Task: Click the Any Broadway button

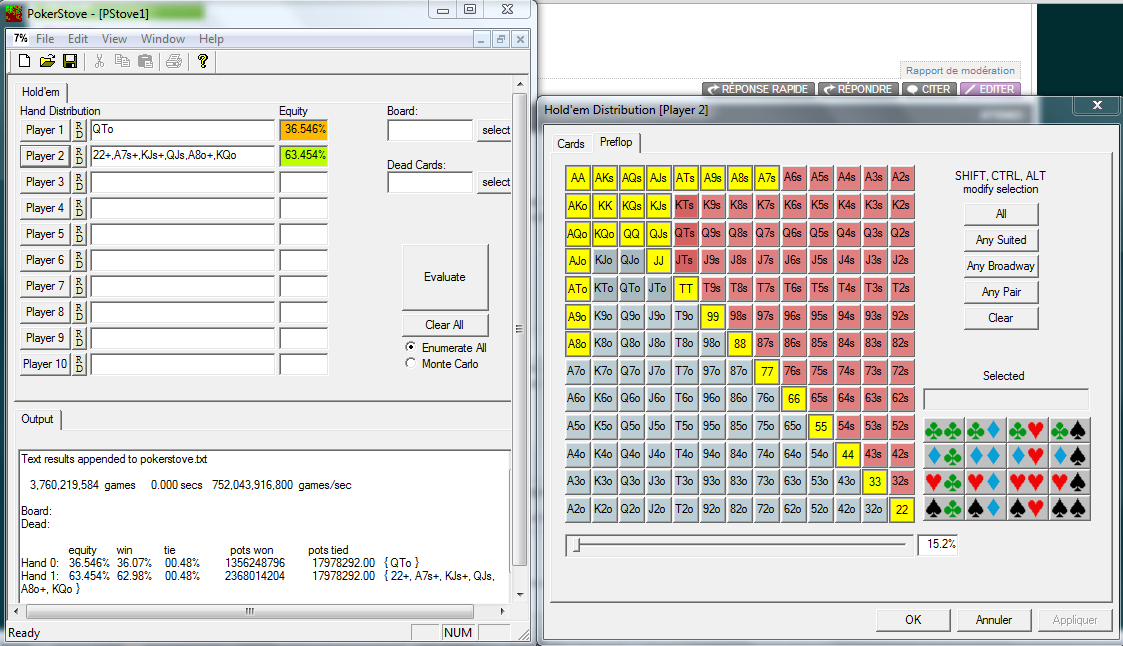Action: tap(1001, 266)
